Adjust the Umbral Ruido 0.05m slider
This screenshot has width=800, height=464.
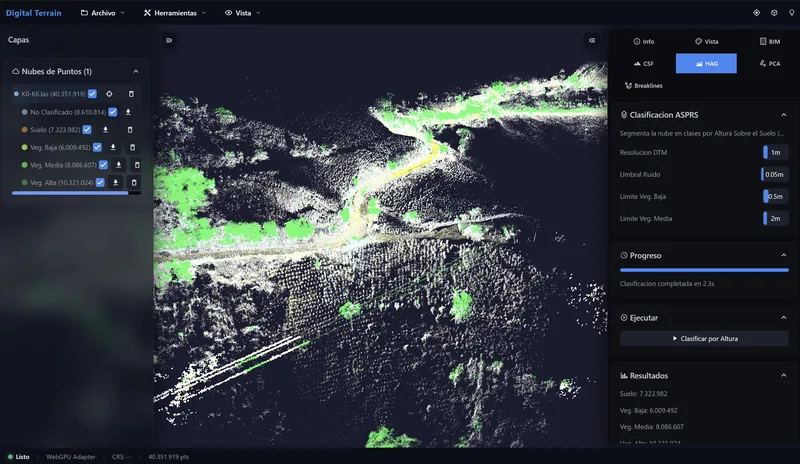point(774,174)
